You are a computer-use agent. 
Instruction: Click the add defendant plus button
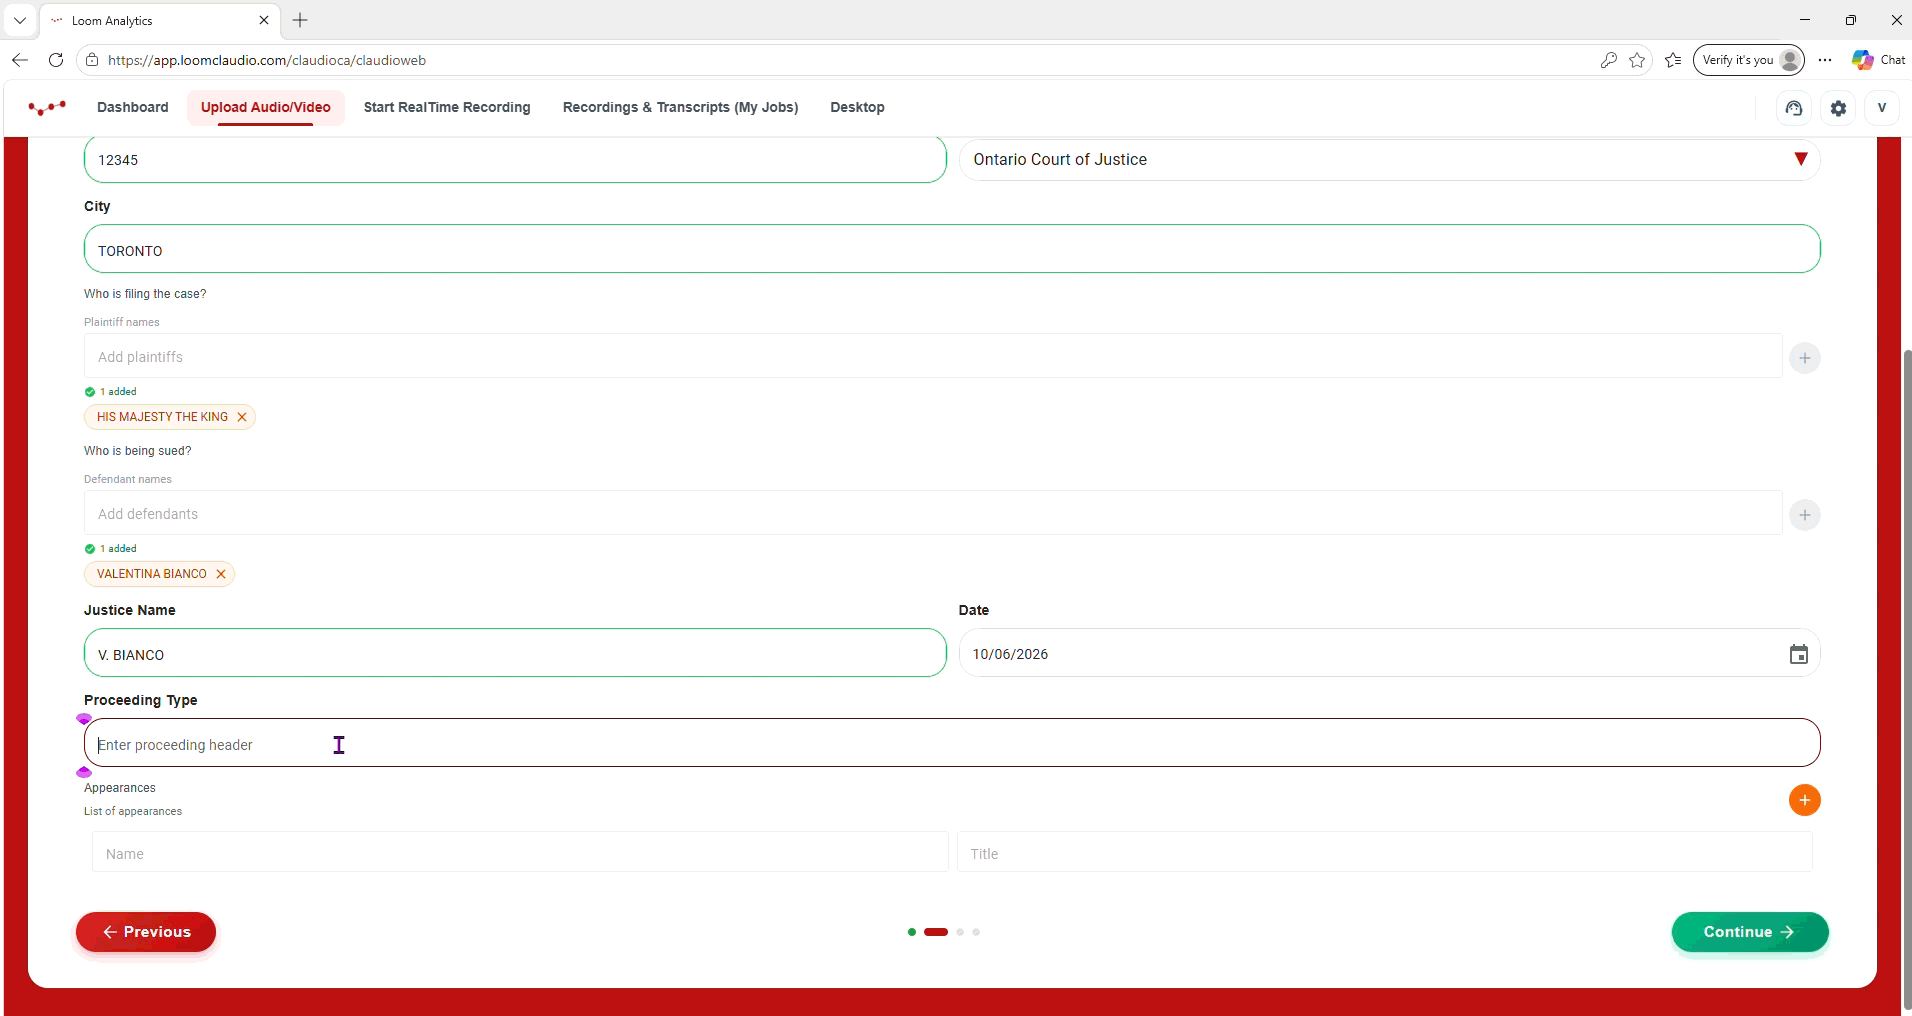tap(1804, 515)
